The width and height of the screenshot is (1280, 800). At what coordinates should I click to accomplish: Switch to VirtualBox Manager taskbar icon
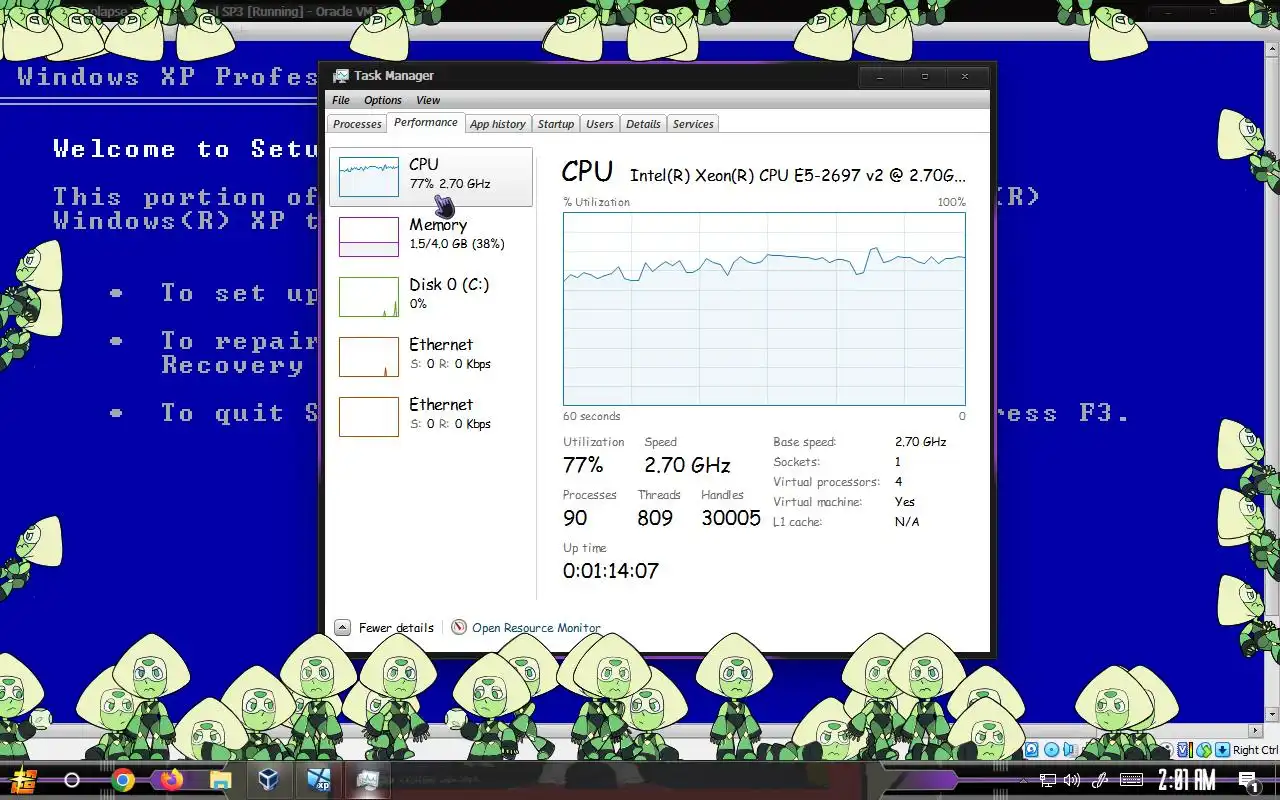click(268, 780)
